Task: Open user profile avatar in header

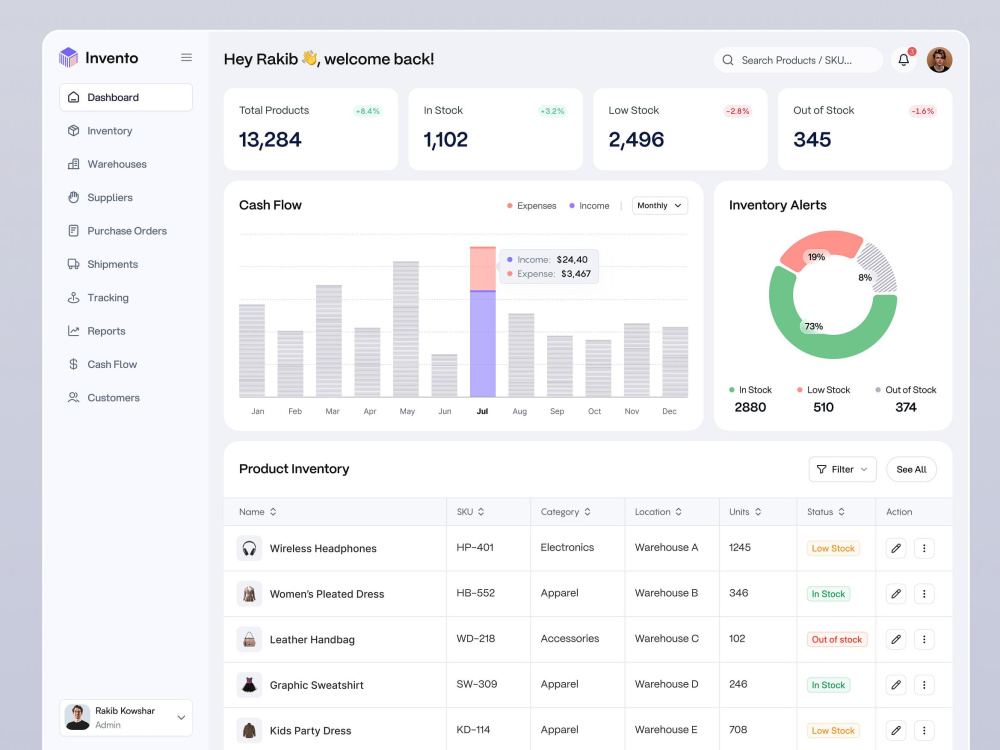Action: [x=939, y=60]
